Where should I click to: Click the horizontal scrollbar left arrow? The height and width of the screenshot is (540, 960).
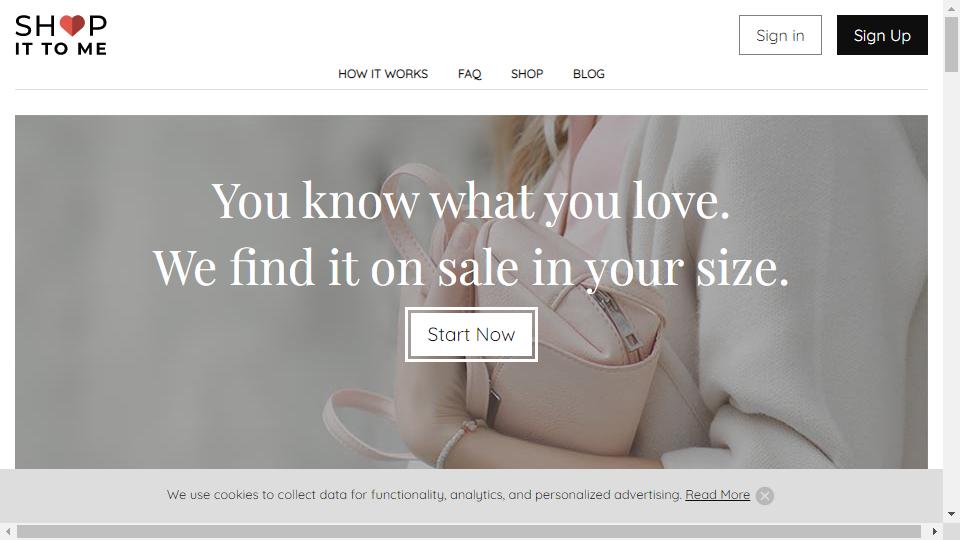coord(8,531)
